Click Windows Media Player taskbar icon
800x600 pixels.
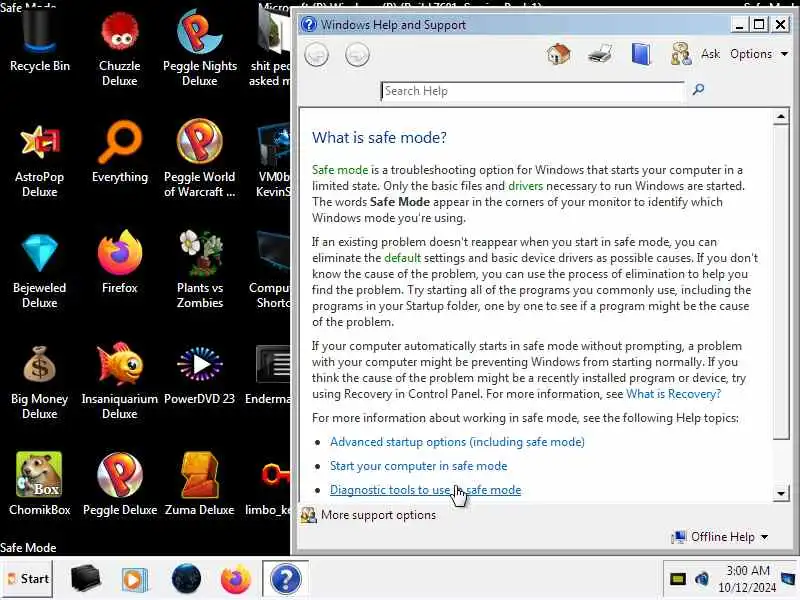[134, 580]
